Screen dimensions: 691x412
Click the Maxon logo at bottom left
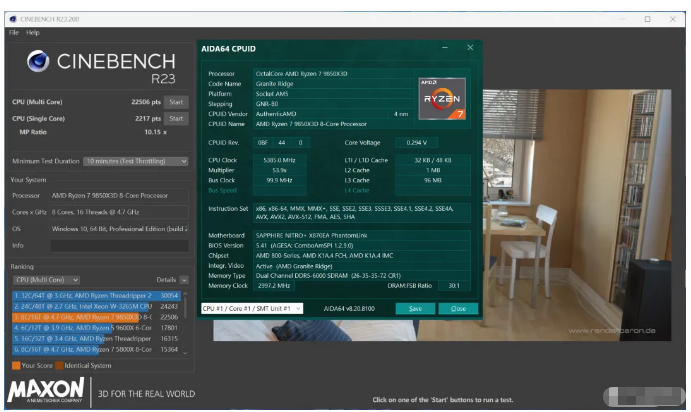coord(47,387)
